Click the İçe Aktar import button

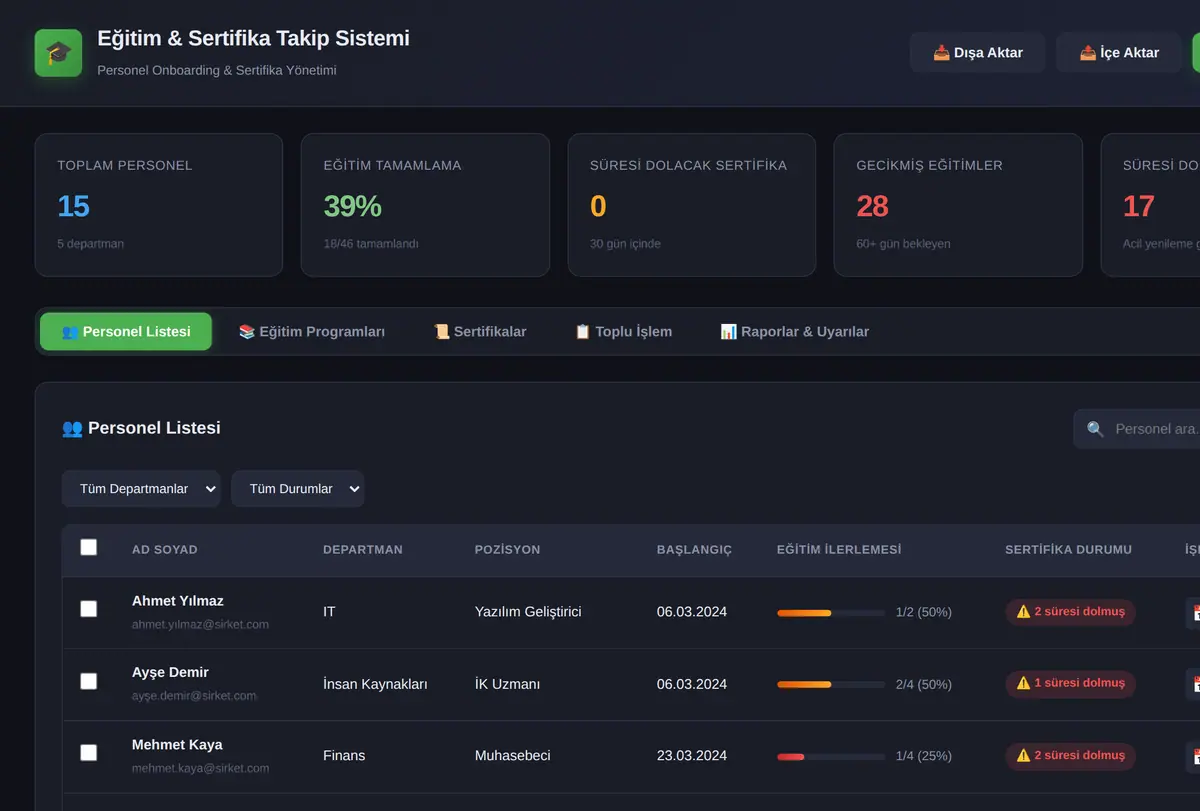pyautogui.click(x=1120, y=53)
